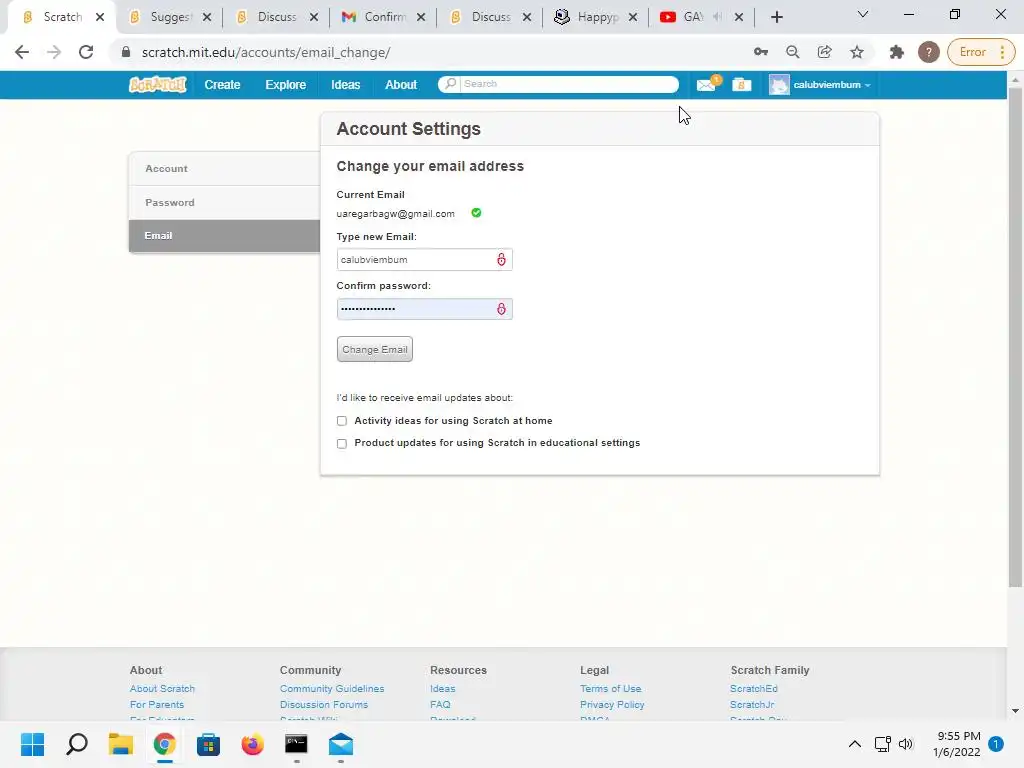Switch to the Happyp tab
The width and height of the screenshot is (1024, 768).
596,17
